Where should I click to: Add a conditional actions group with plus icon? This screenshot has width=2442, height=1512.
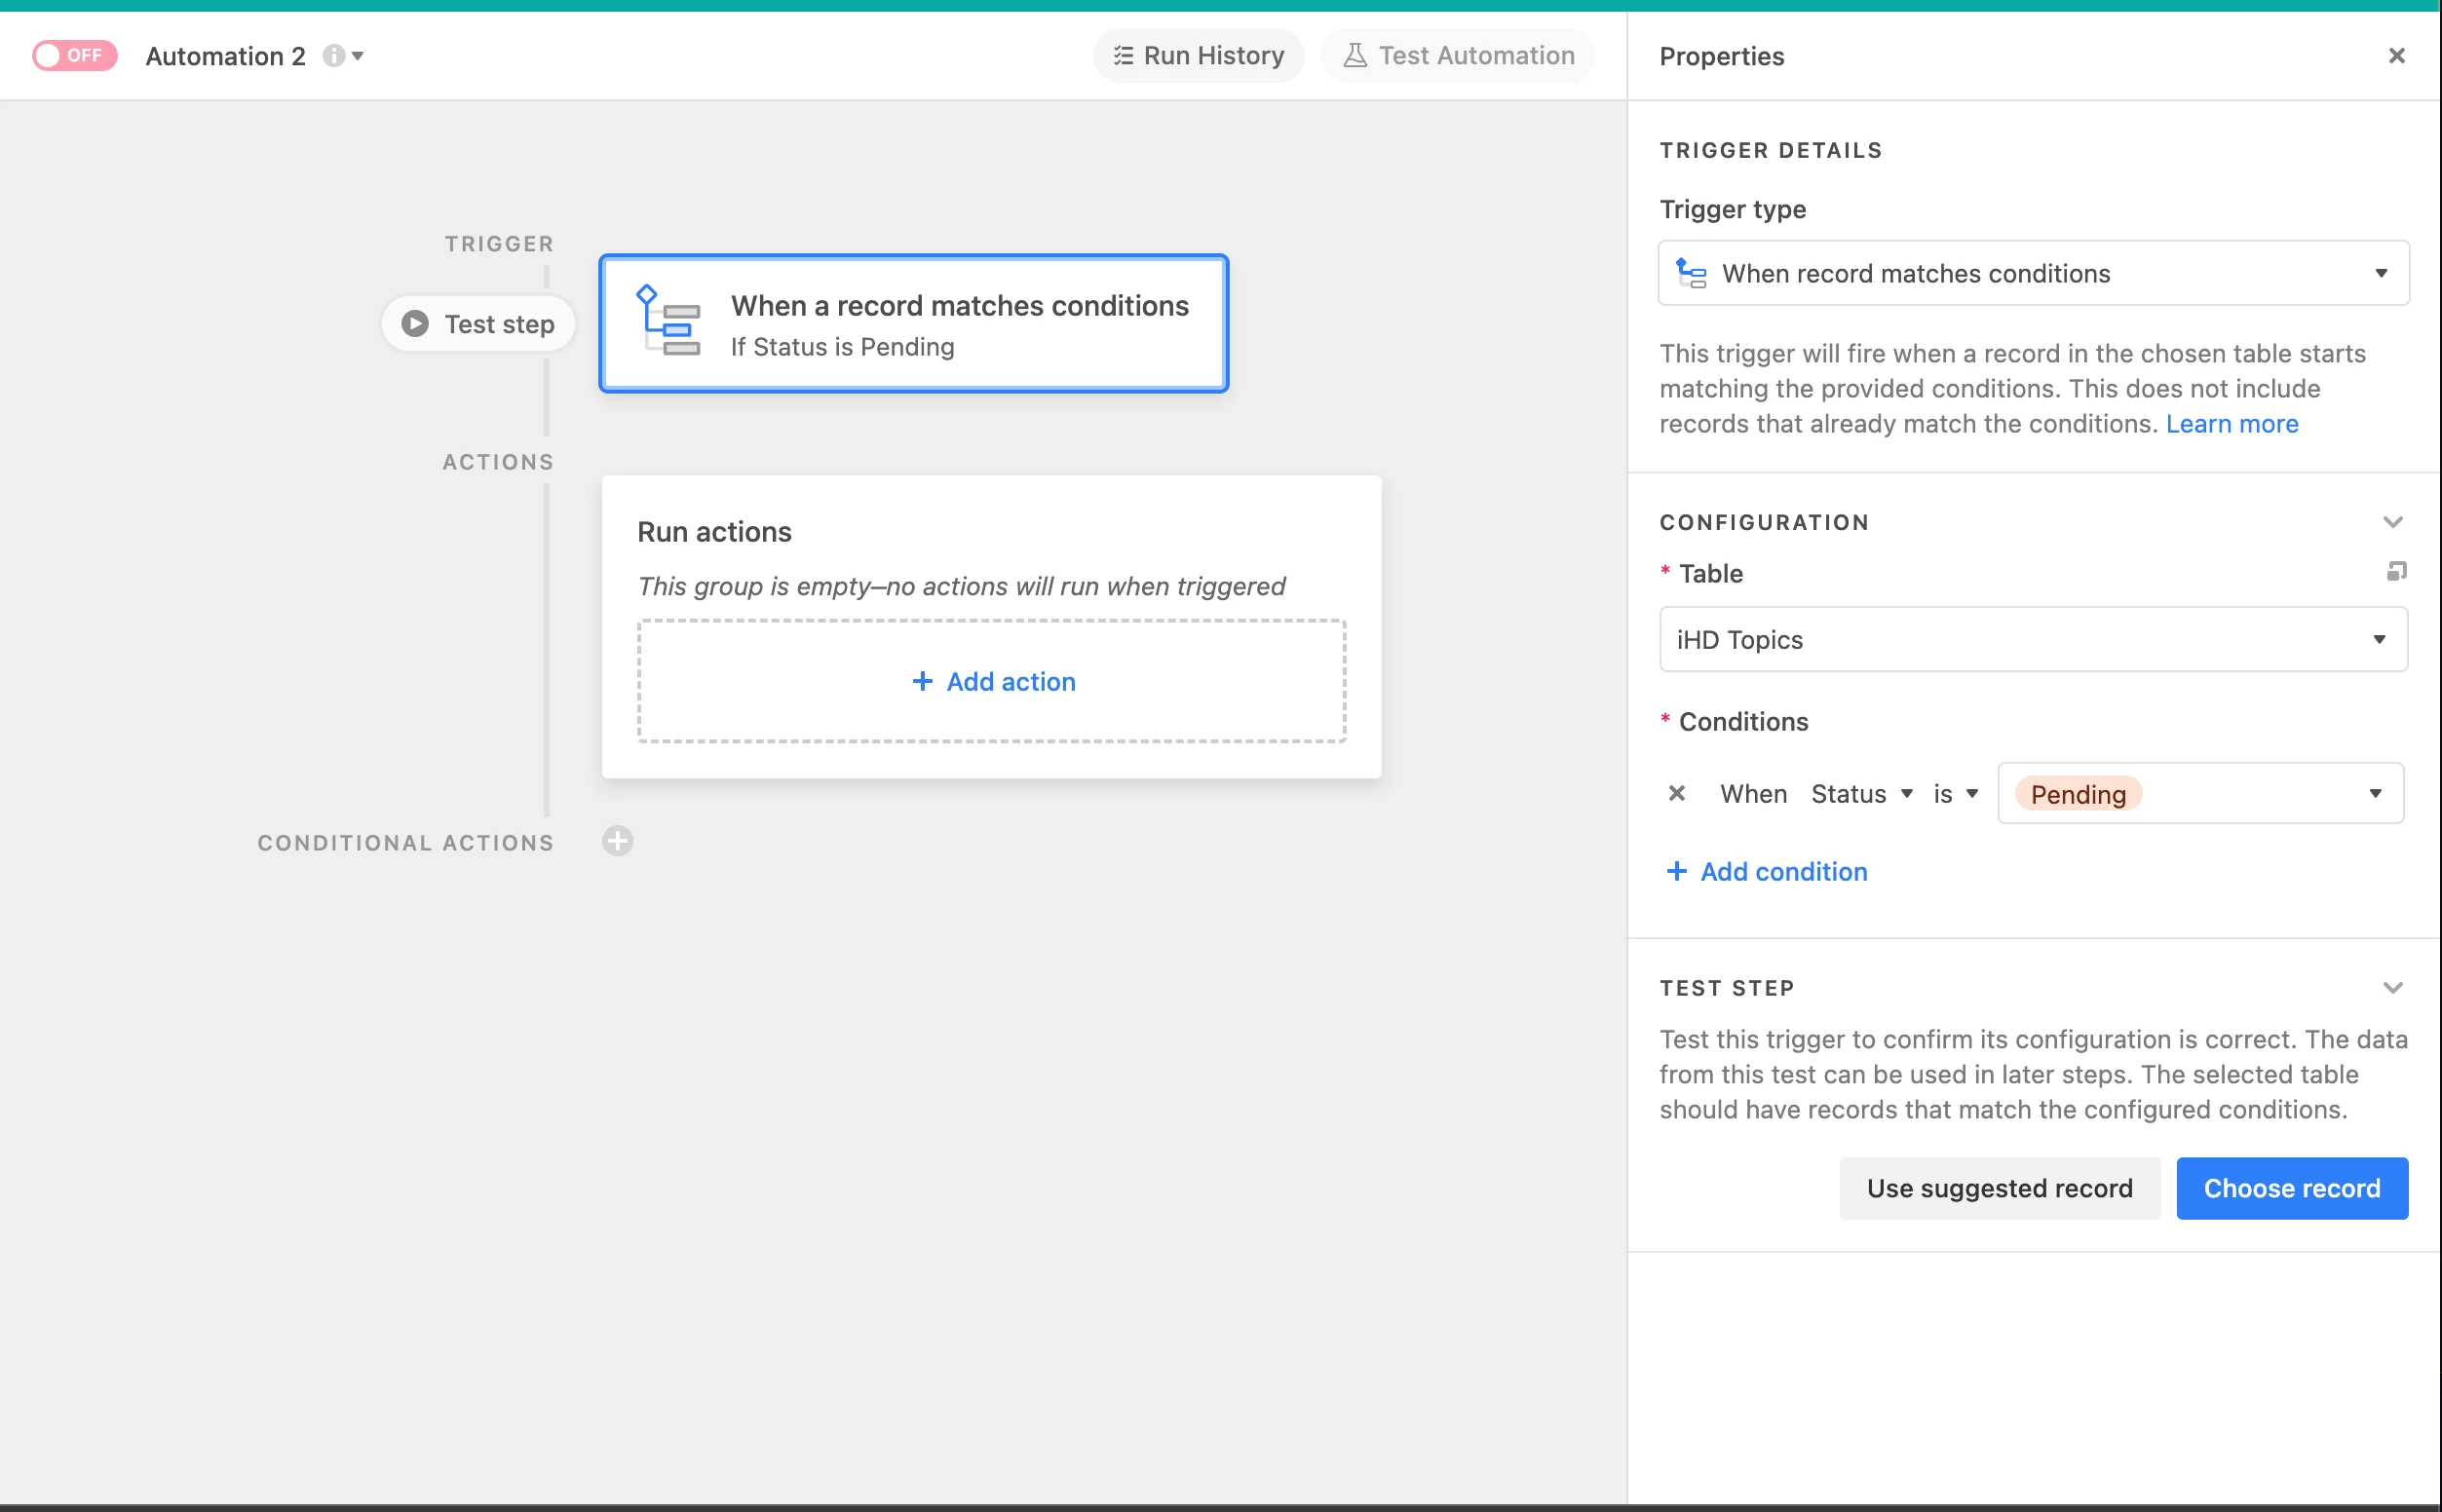point(617,841)
